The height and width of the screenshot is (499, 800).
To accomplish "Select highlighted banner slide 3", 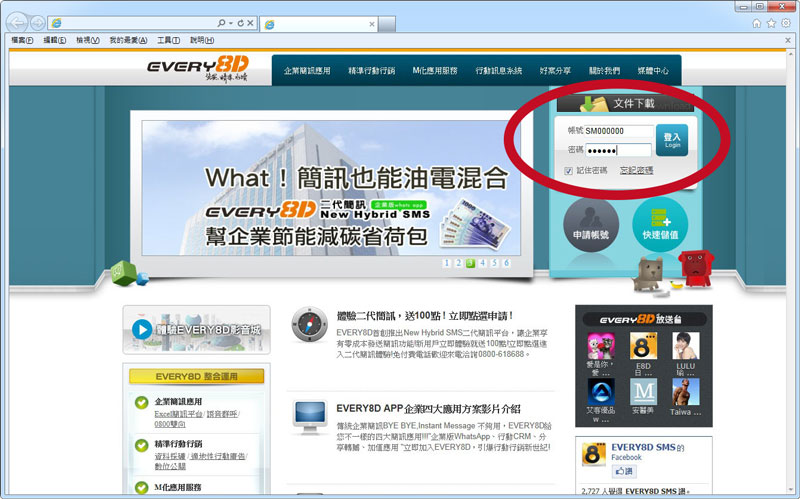I will (470, 263).
